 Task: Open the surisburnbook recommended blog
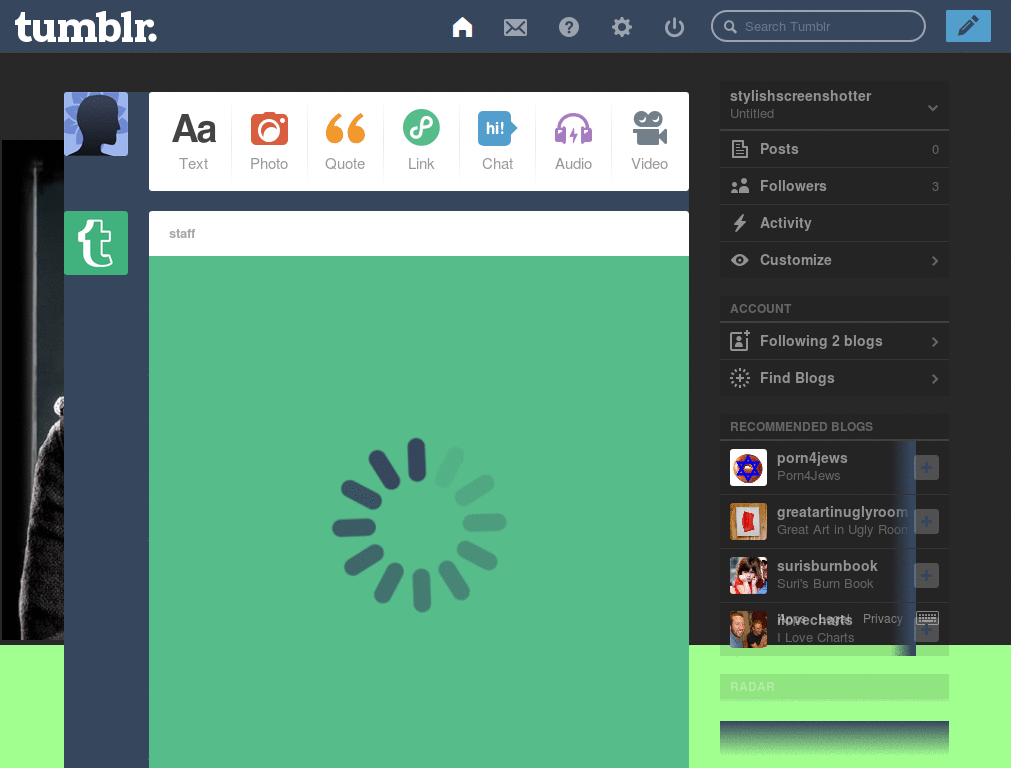pyautogui.click(x=827, y=566)
